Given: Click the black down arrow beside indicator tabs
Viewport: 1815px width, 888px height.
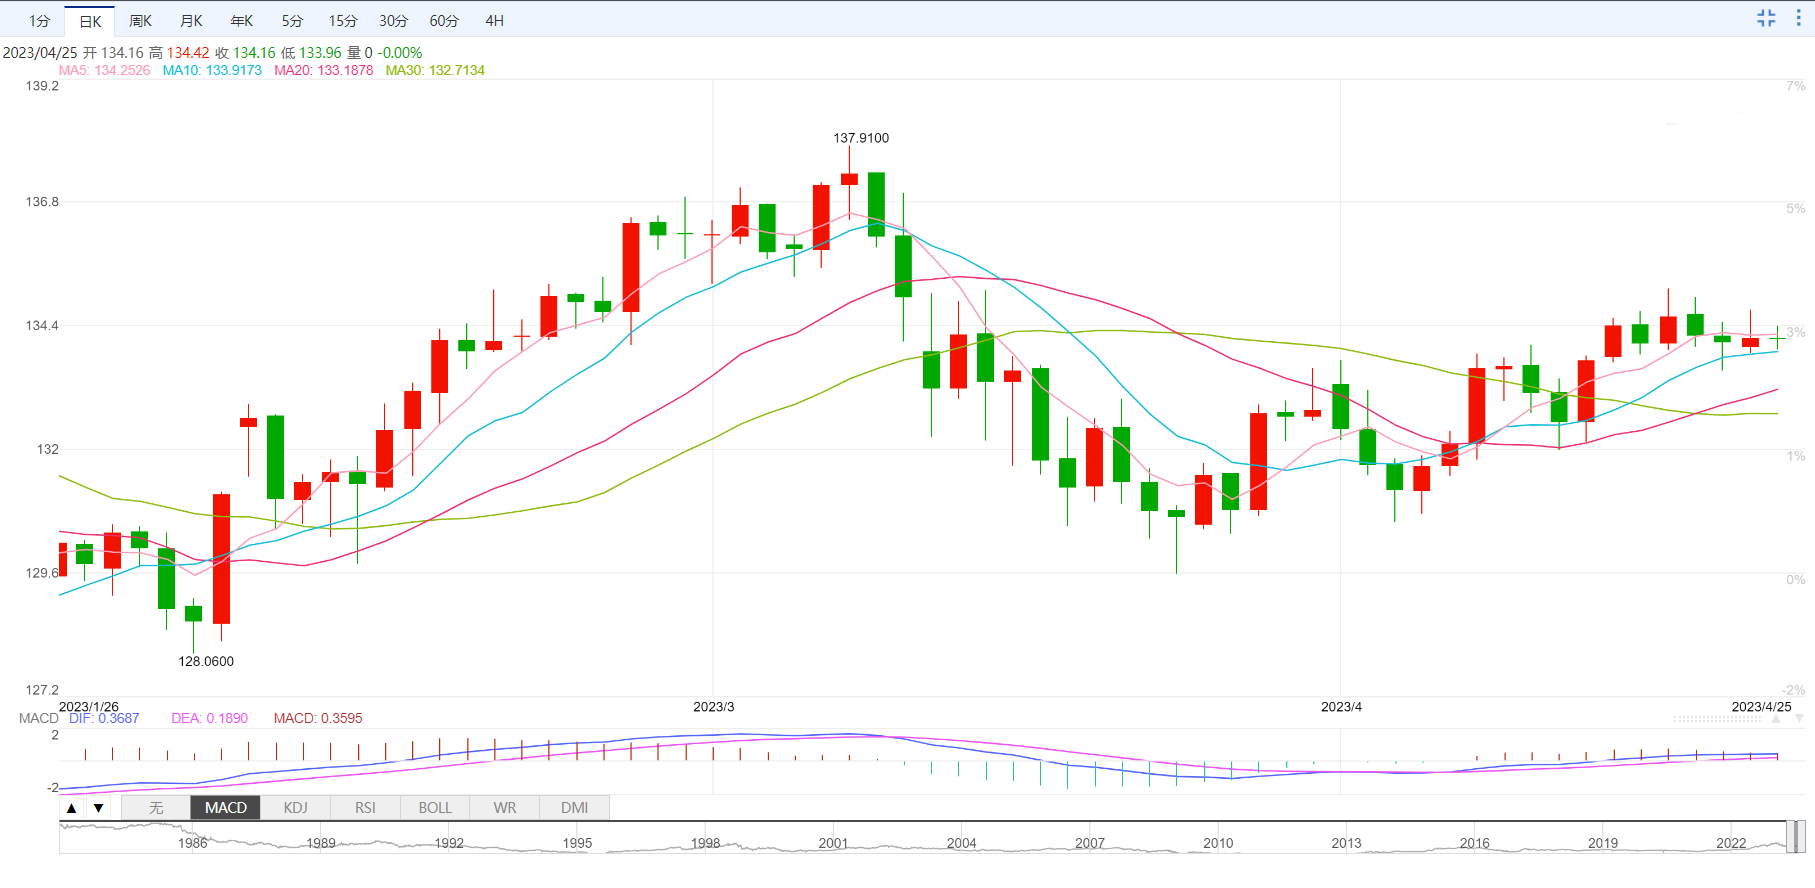Looking at the screenshot, I should (98, 808).
